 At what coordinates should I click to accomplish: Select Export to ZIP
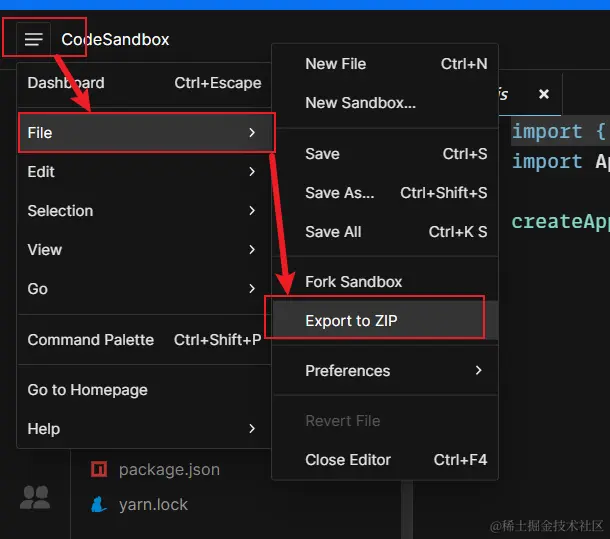click(385, 320)
